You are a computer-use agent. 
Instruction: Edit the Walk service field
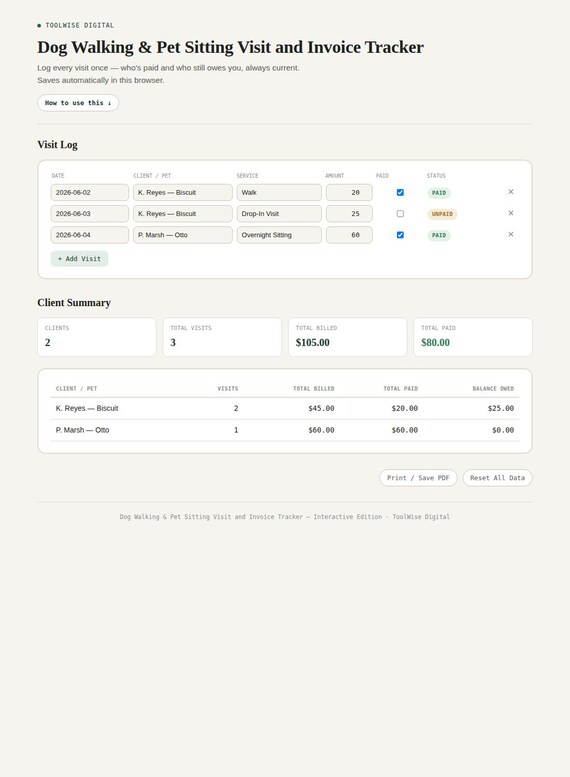point(279,192)
